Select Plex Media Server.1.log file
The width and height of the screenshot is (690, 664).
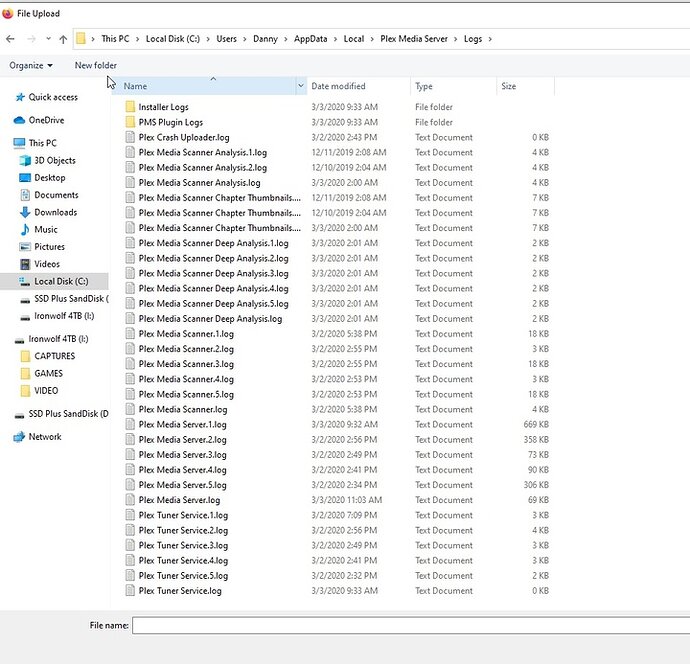point(183,425)
